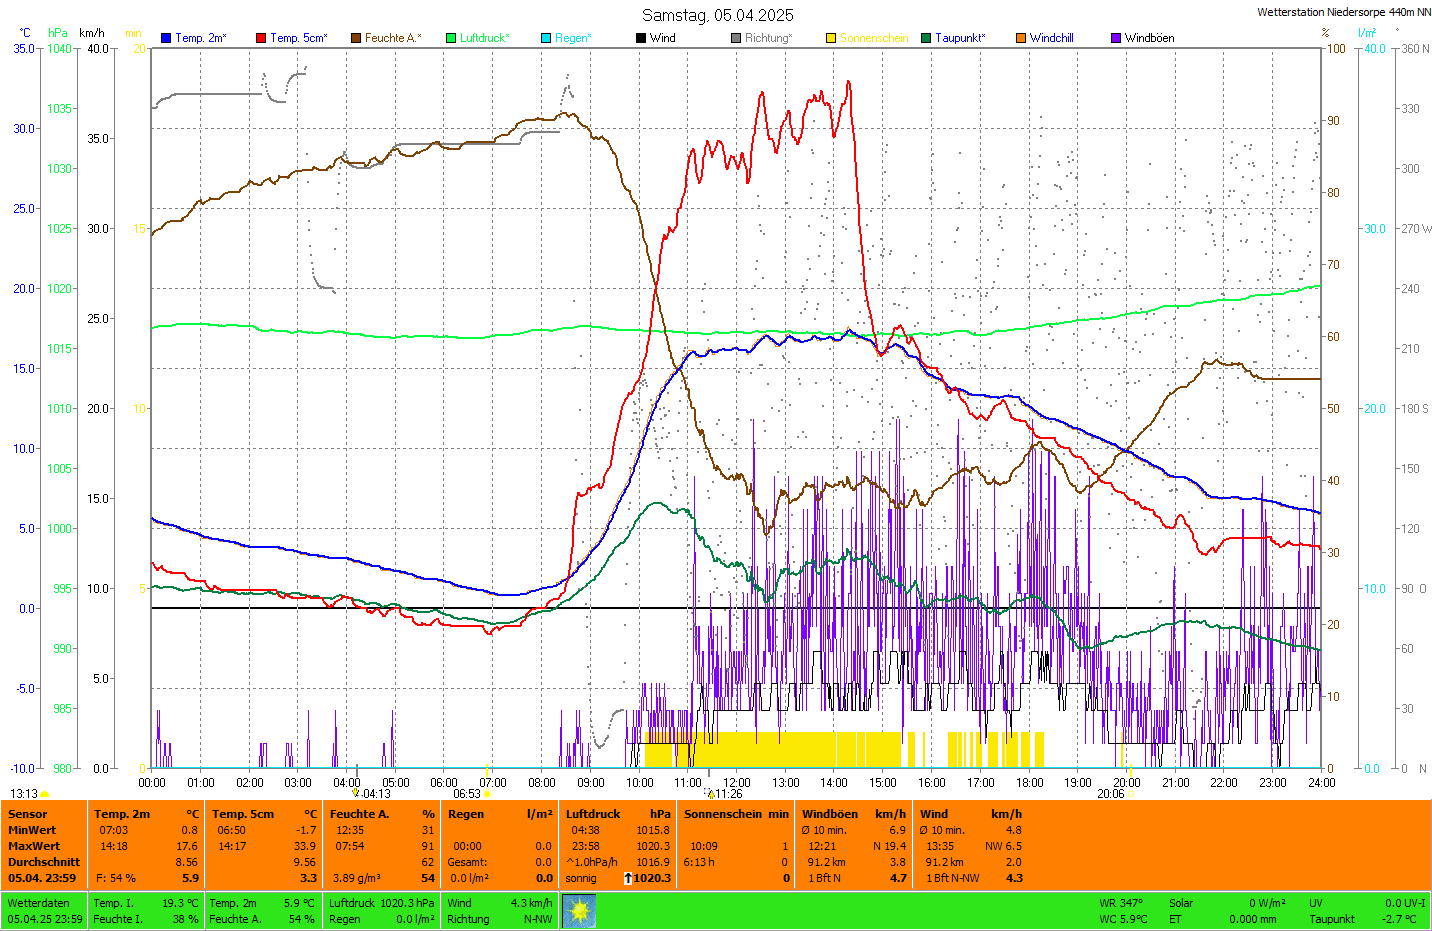Click the Wetterstation Niedersorpe header text
1432x931 pixels.
[1343, 12]
